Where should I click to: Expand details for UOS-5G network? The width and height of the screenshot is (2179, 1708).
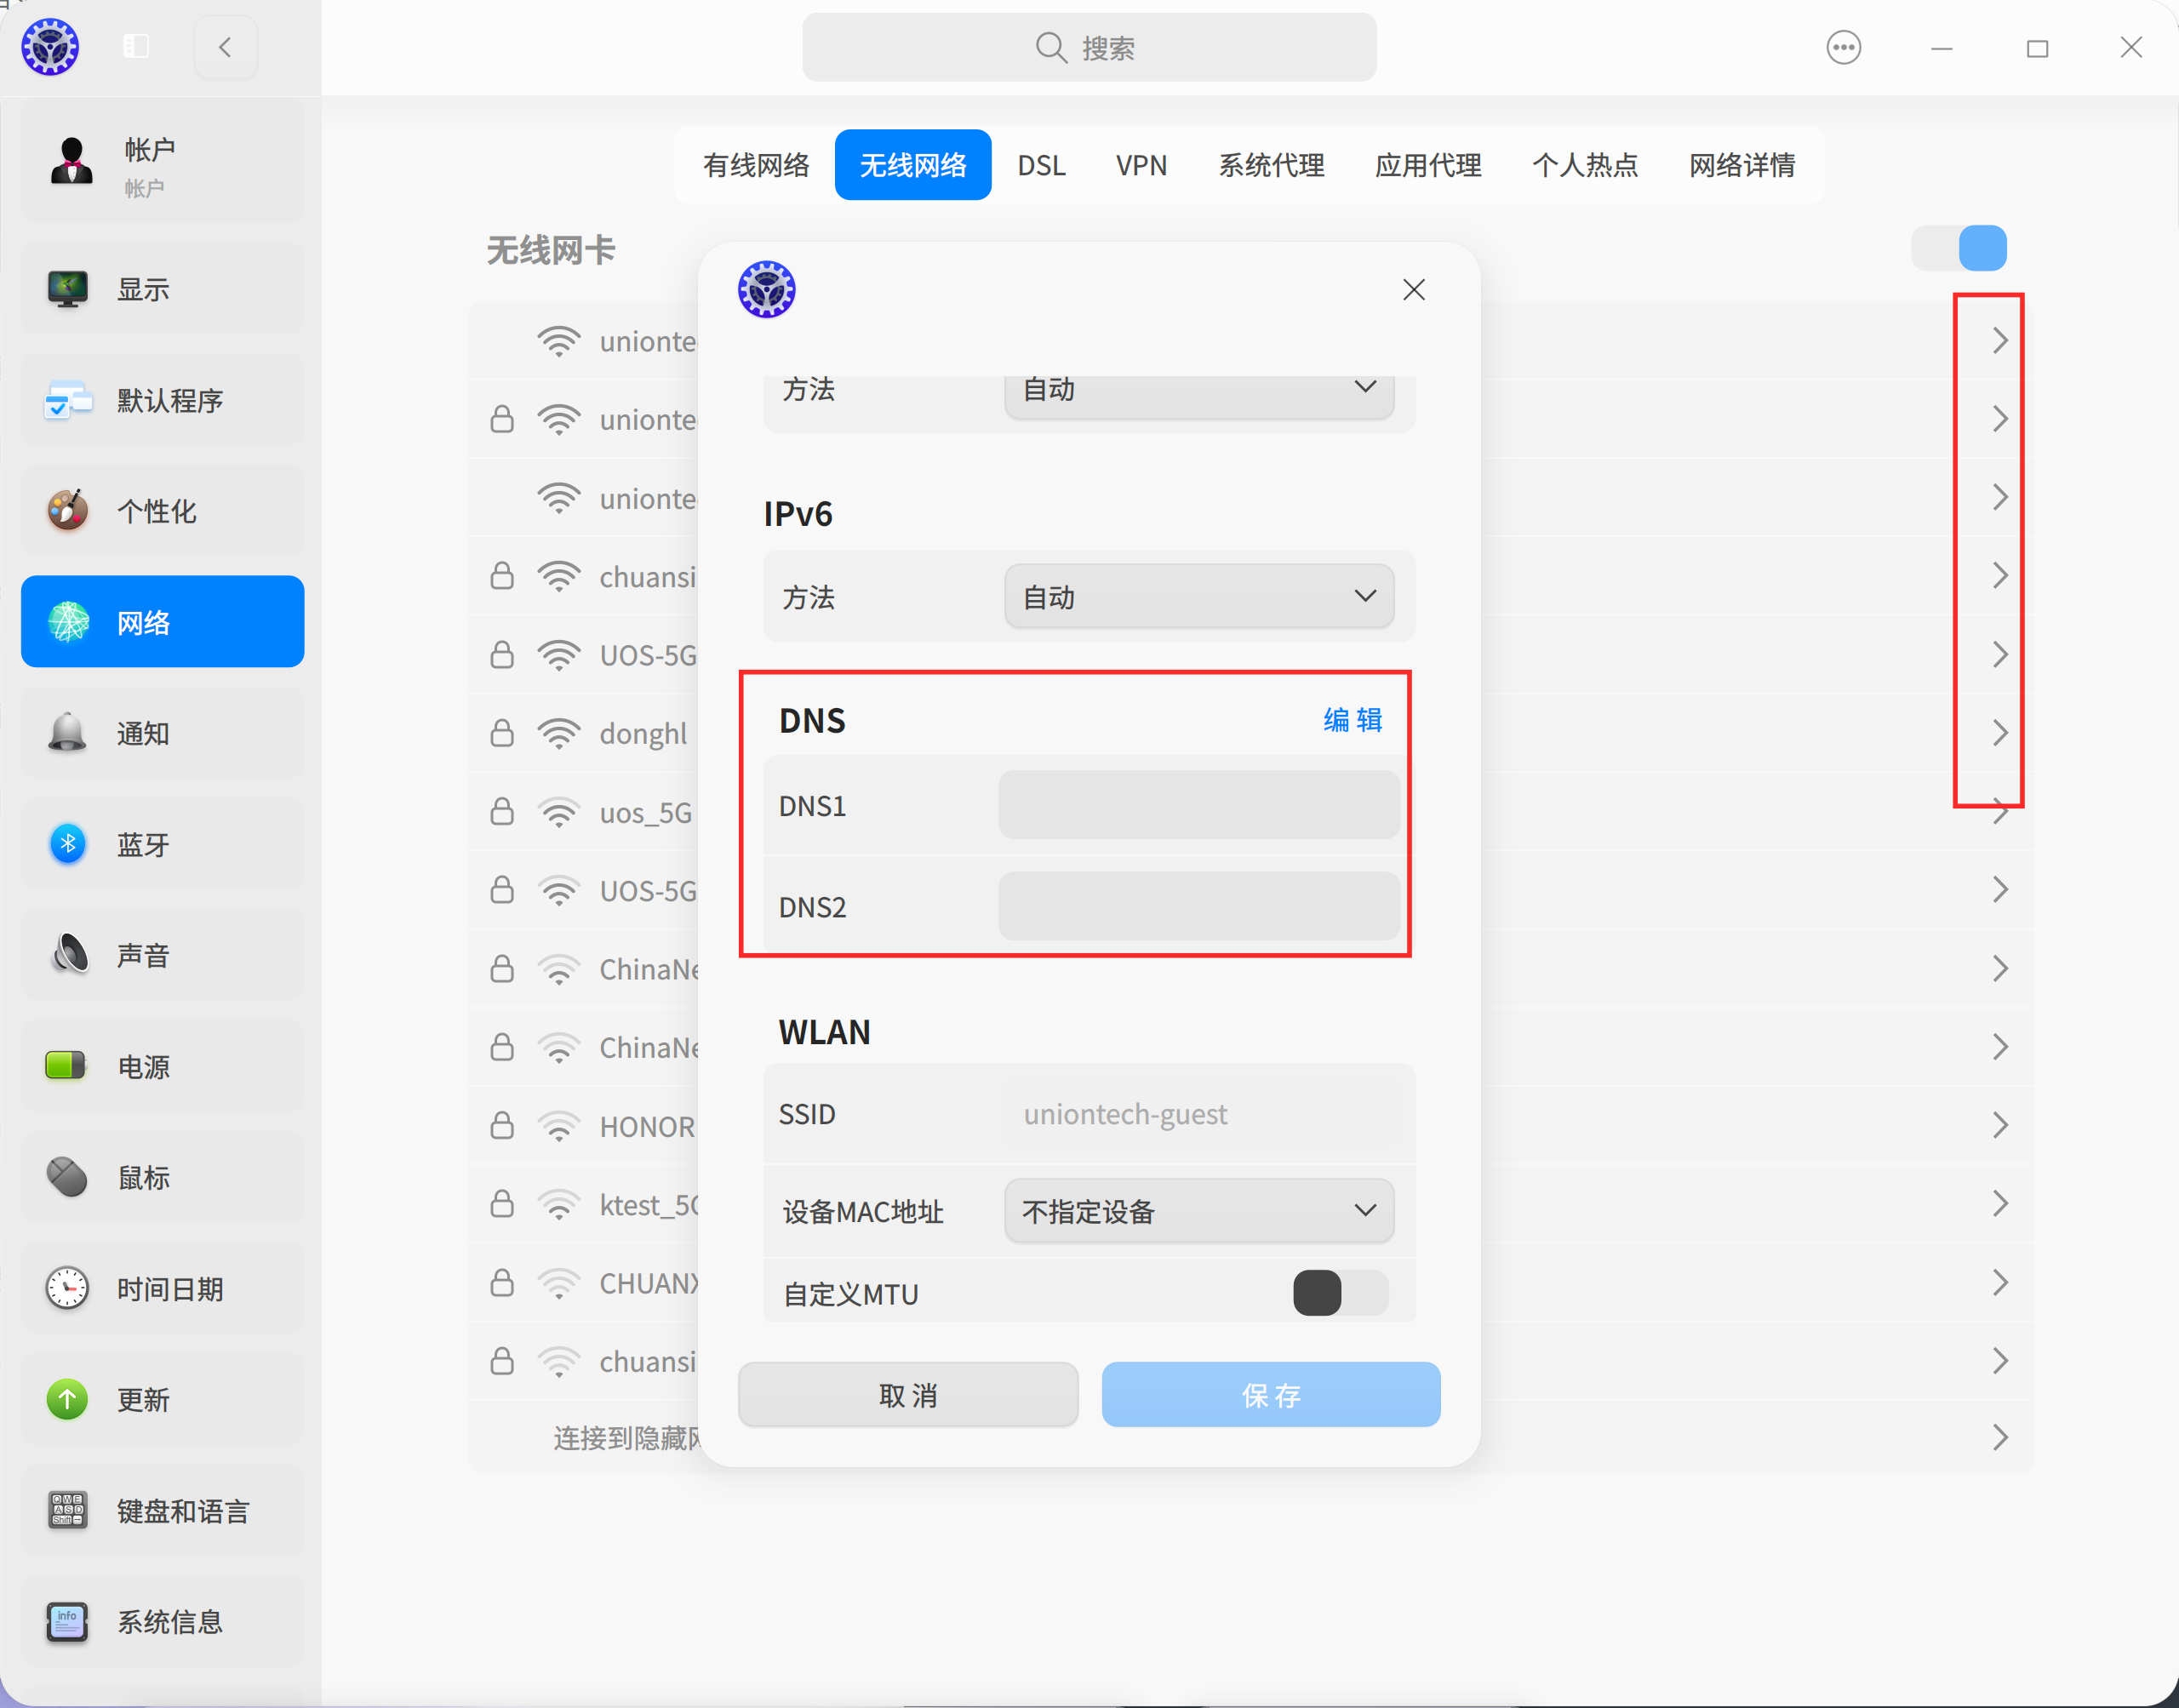pos(1999,655)
